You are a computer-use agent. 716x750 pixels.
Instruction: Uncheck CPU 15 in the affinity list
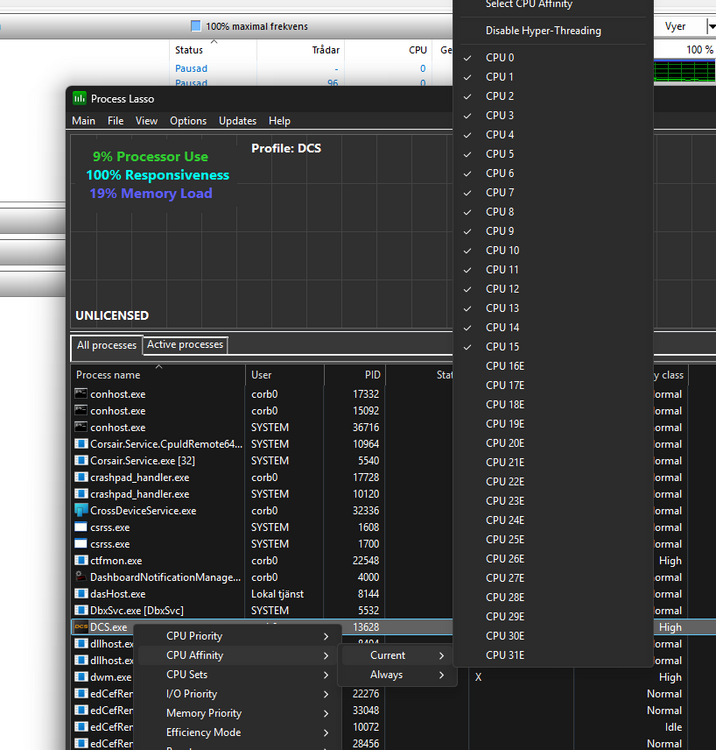[x=502, y=347]
